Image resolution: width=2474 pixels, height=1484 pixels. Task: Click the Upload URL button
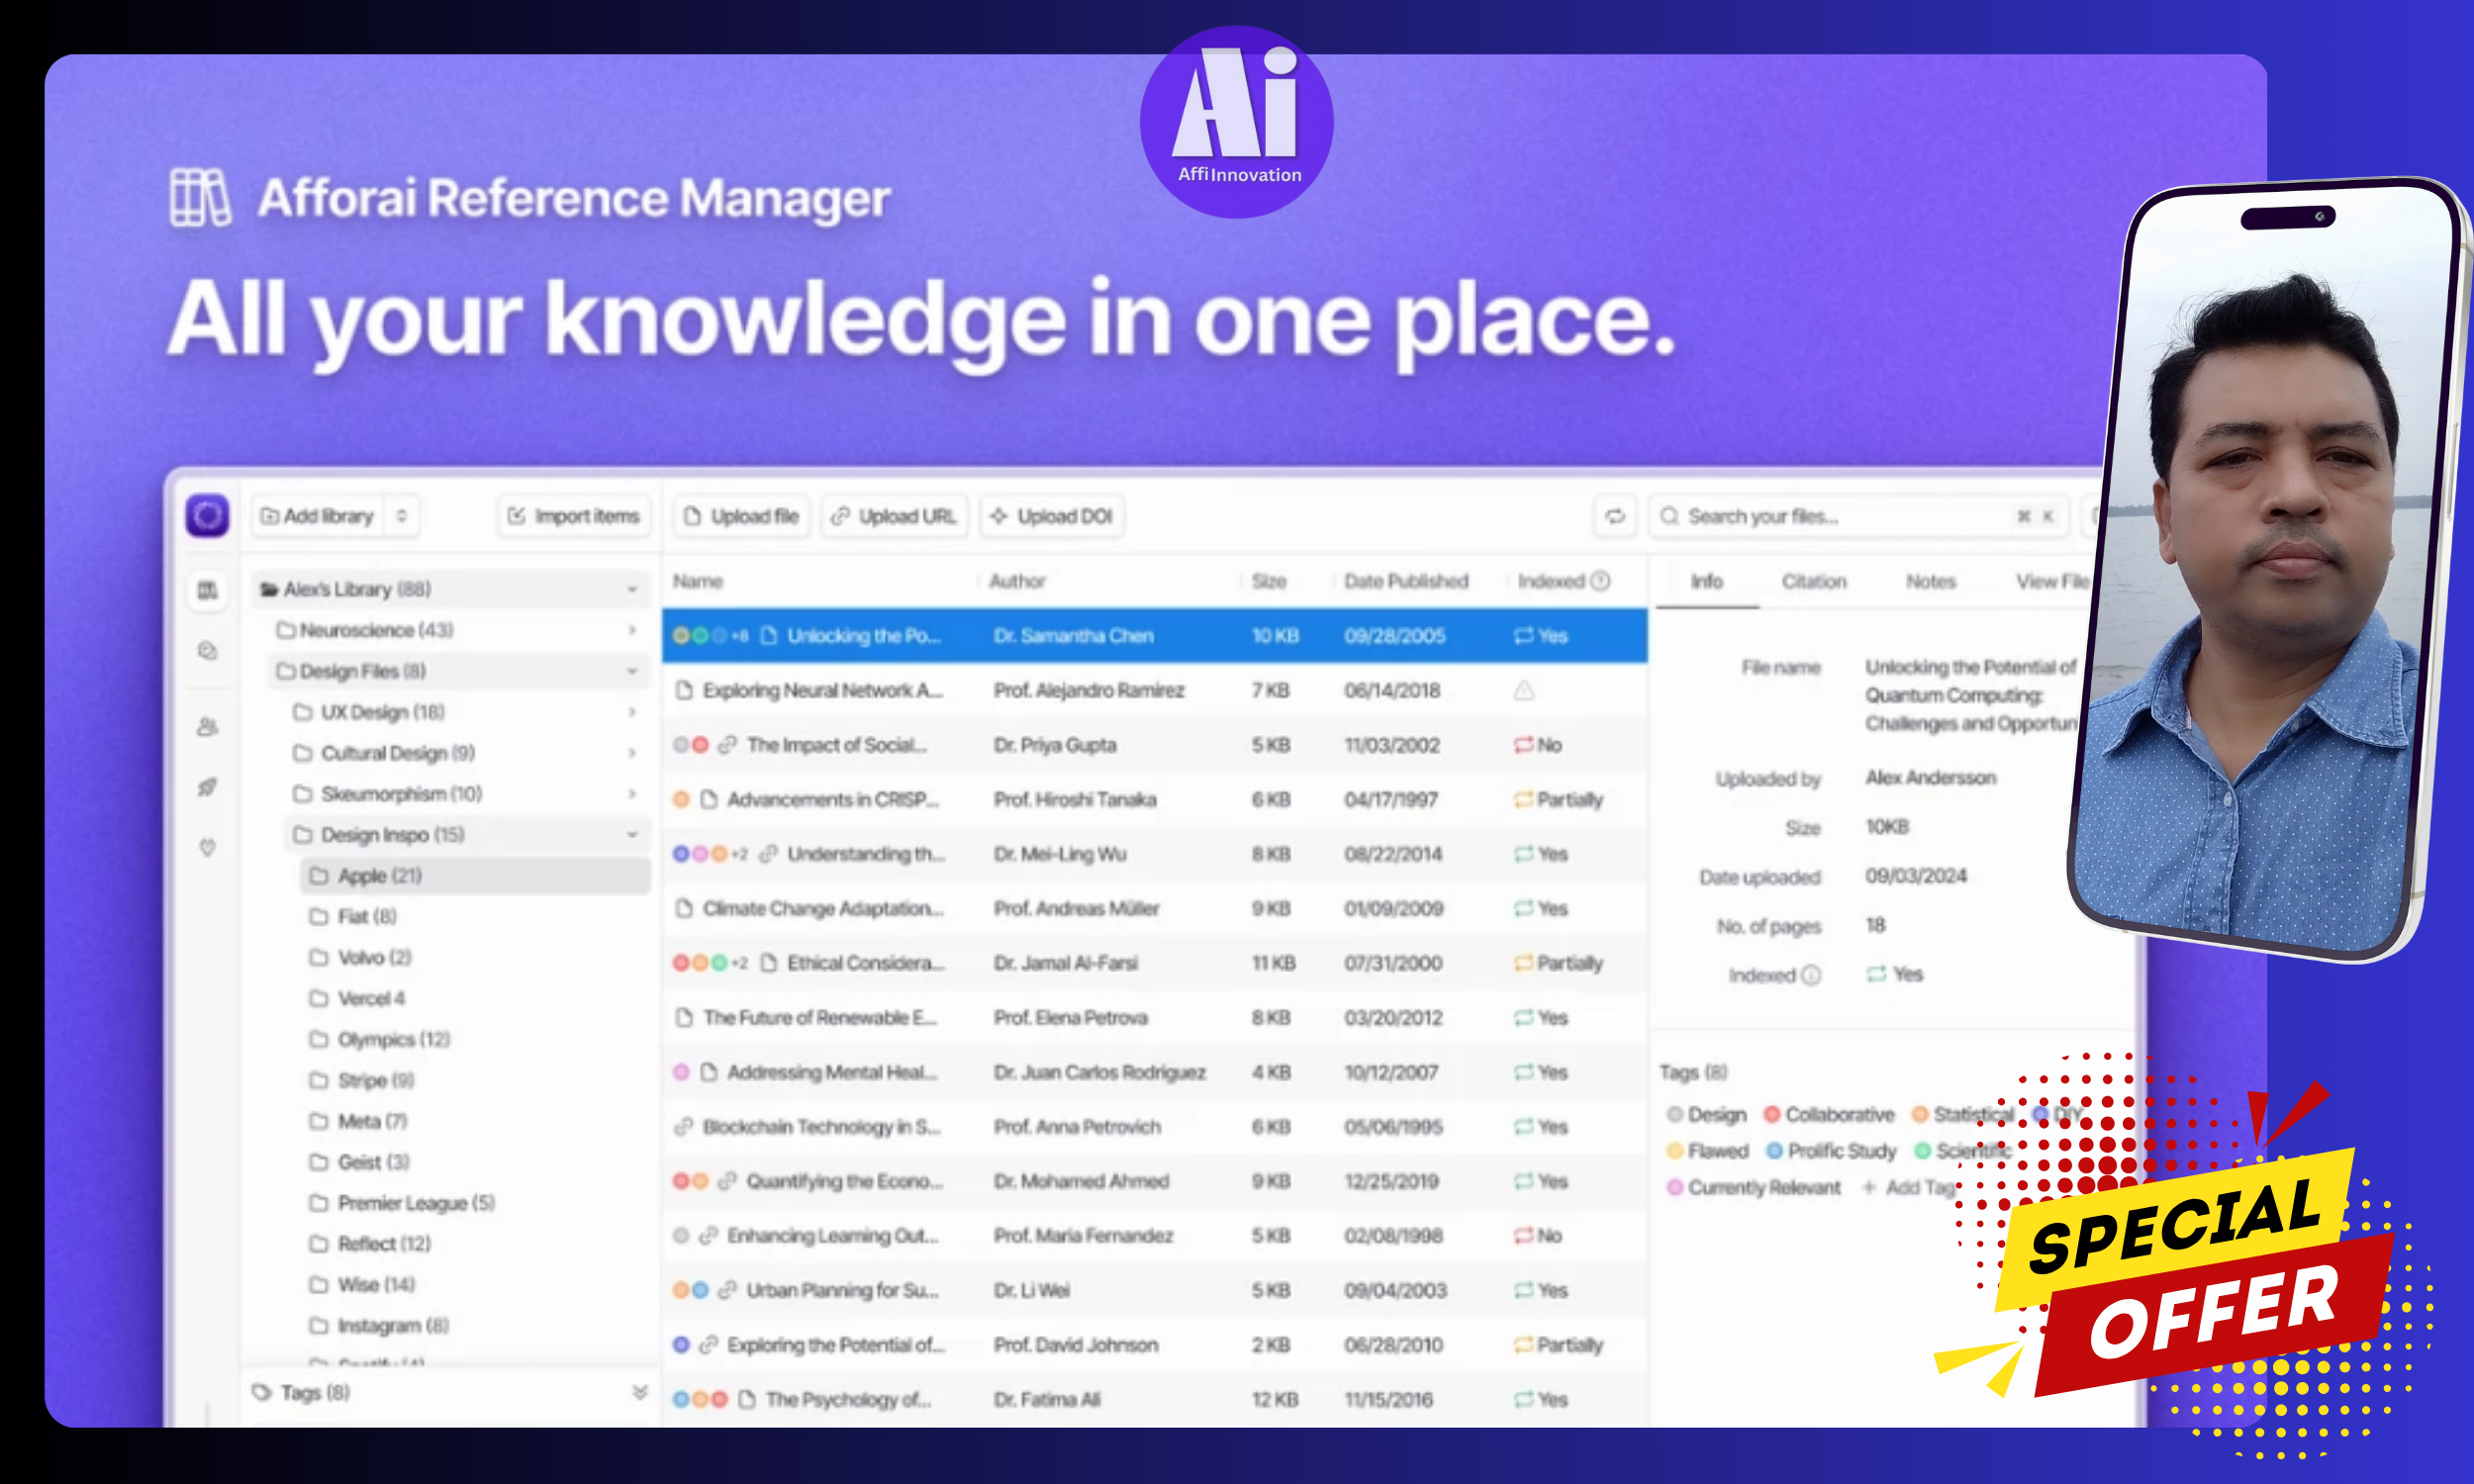pos(894,516)
